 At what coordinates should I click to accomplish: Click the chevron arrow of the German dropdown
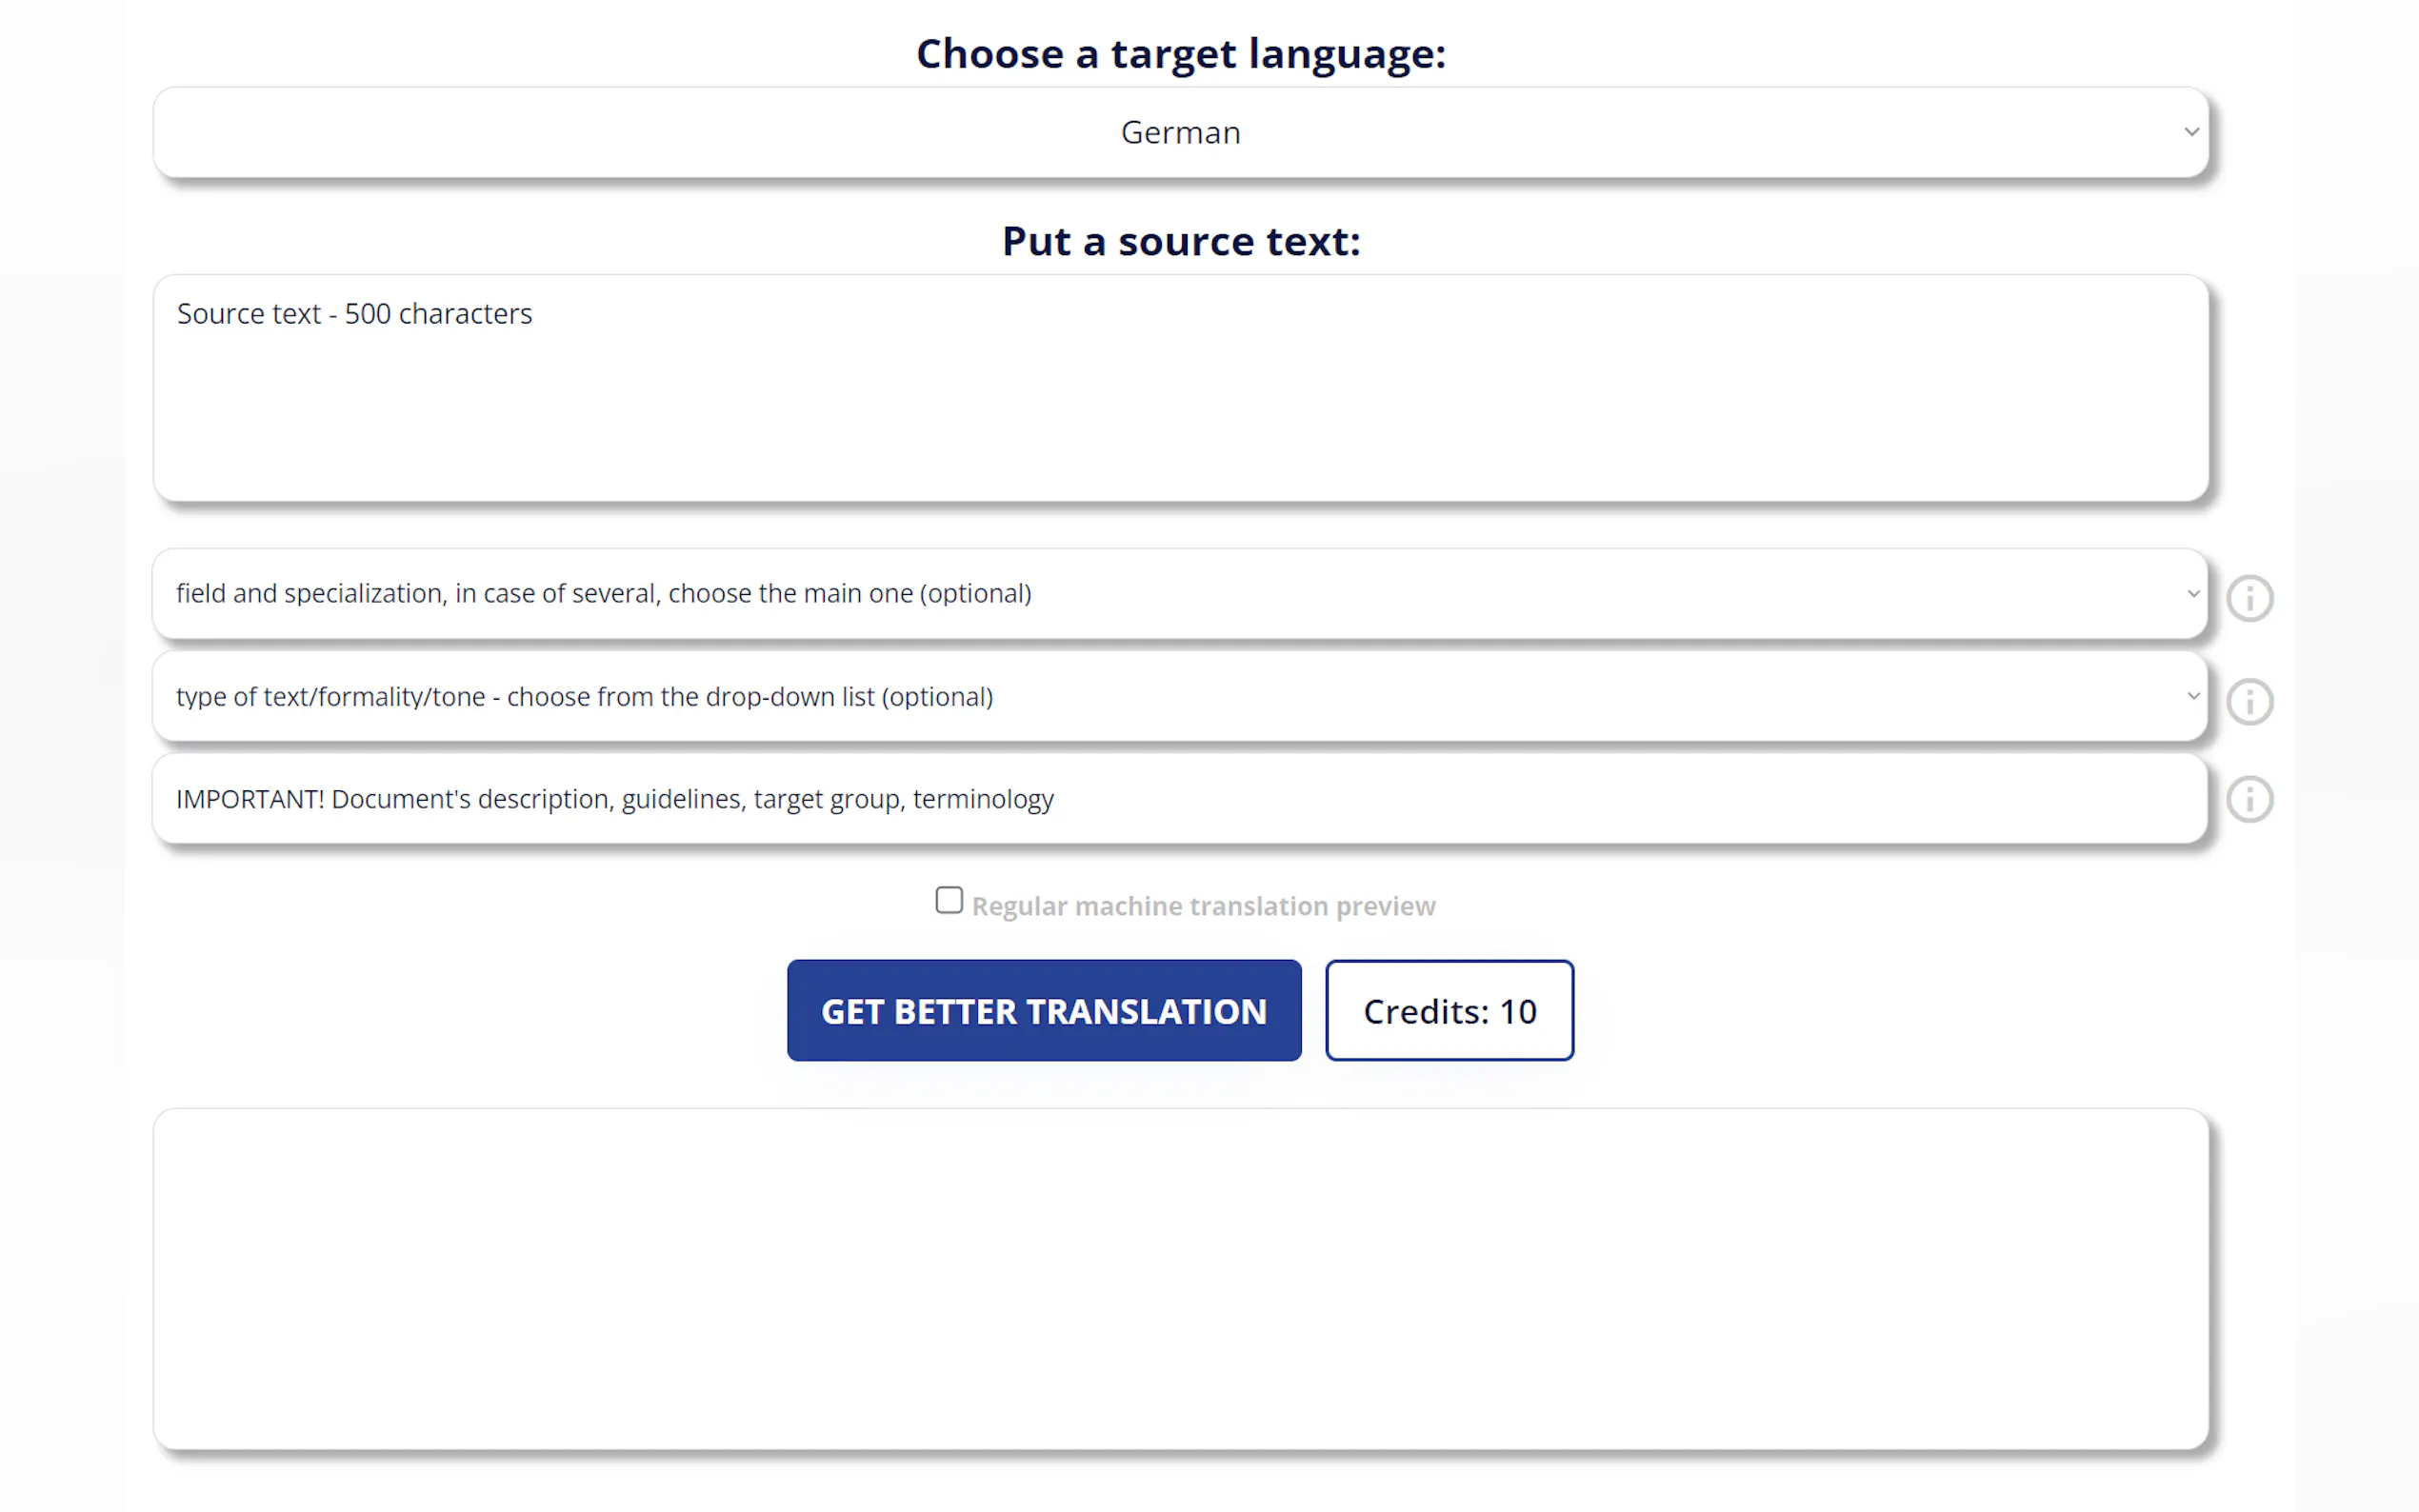[2191, 132]
